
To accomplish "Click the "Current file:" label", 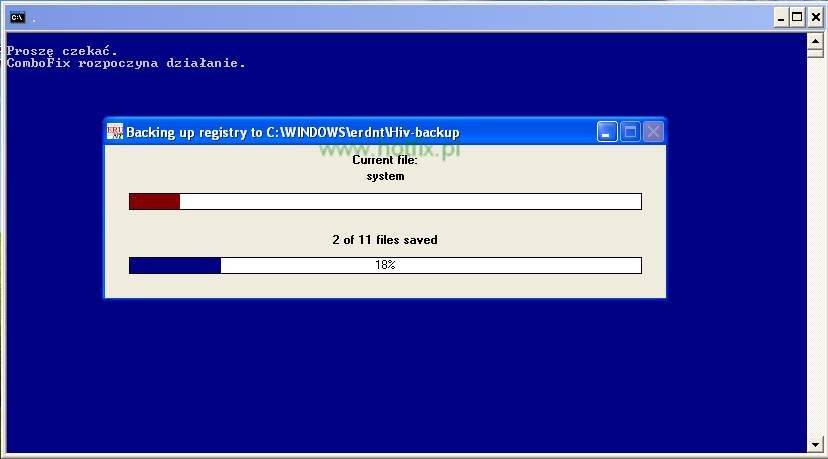I will click(x=385, y=160).
